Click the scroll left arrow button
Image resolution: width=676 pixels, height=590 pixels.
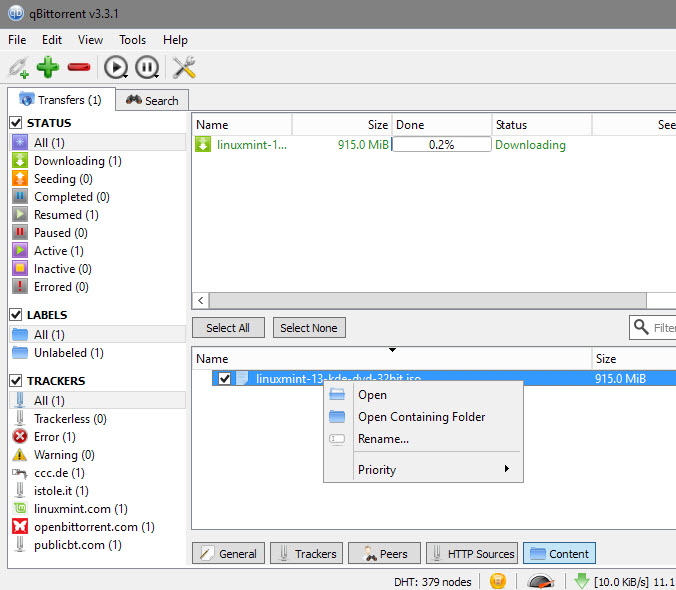click(200, 300)
